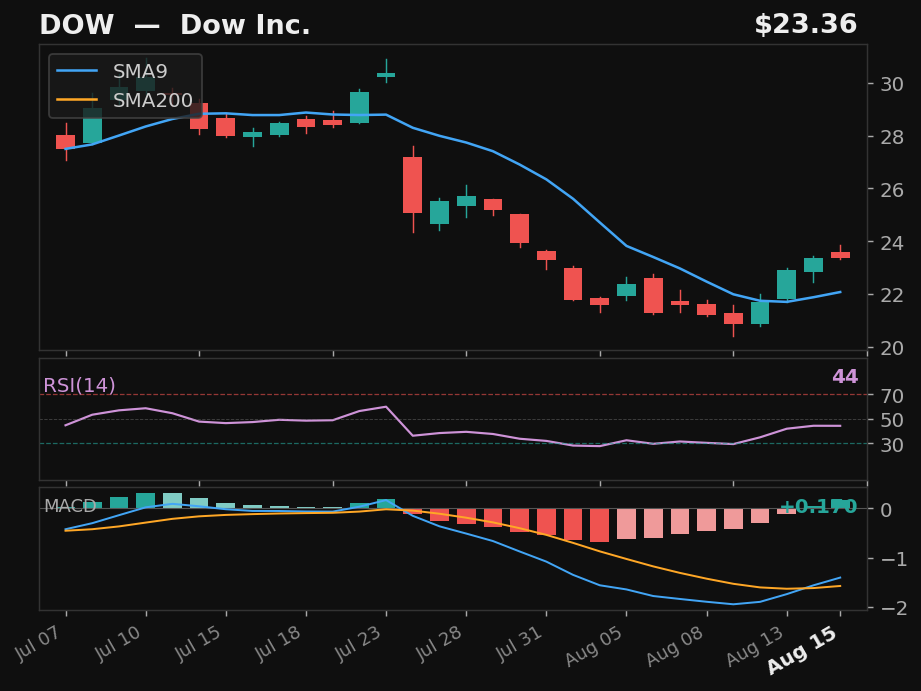921x691 pixels.
Task: Click the Aug 13 date label
Action: [757, 646]
